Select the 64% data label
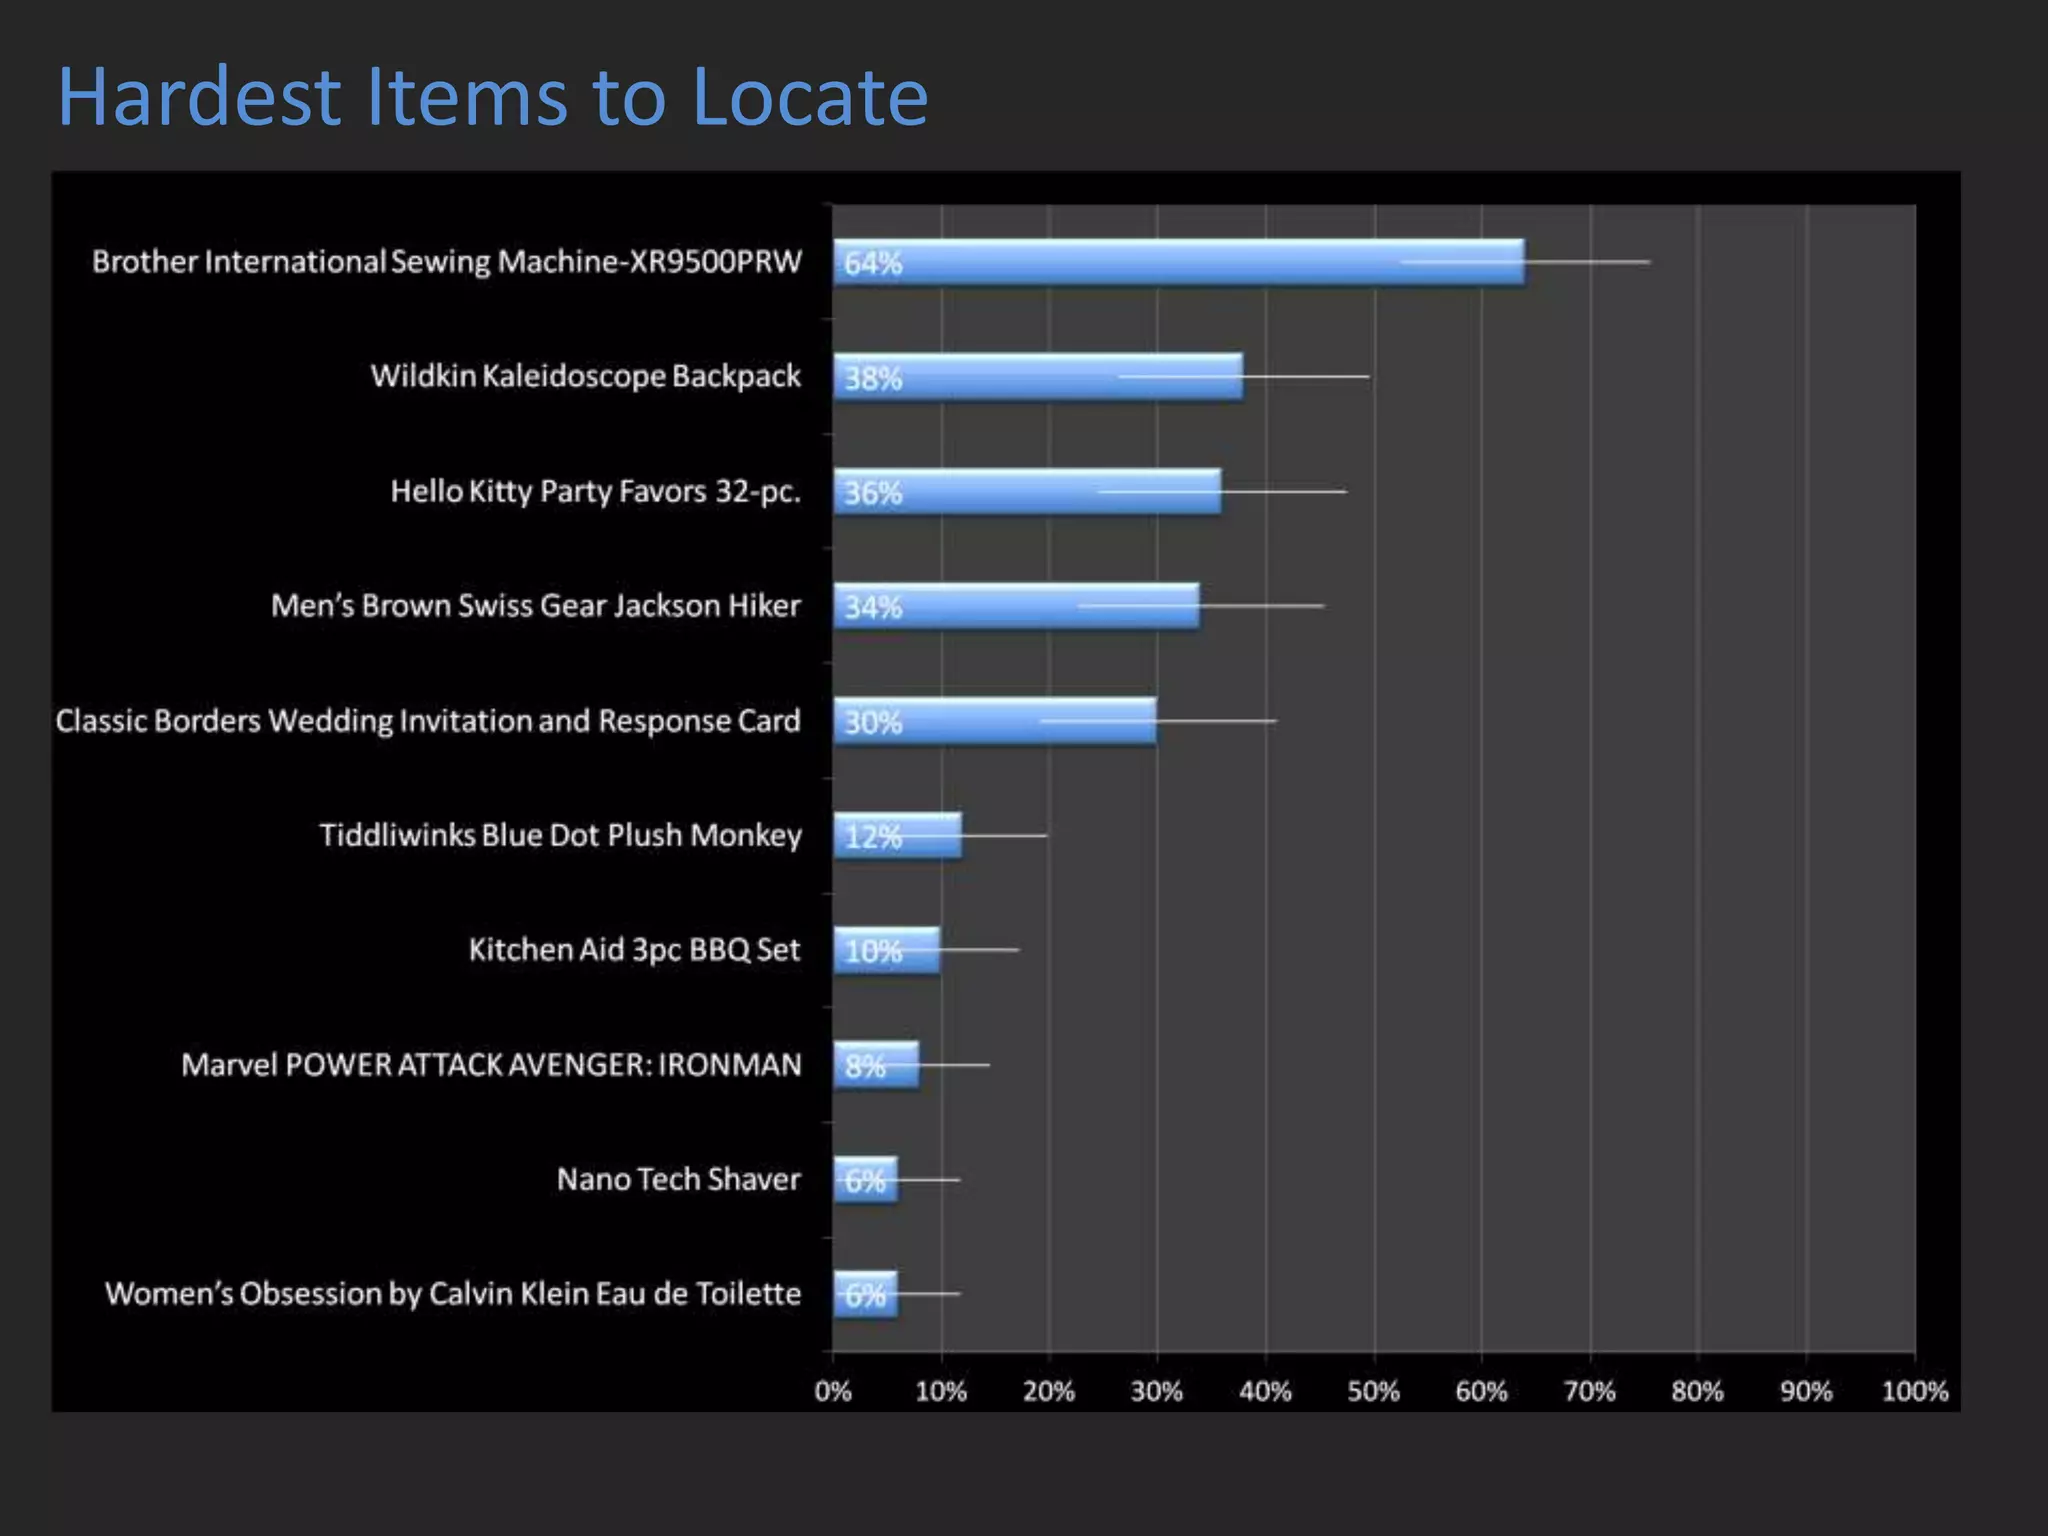2048x1536 pixels. [873, 264]
